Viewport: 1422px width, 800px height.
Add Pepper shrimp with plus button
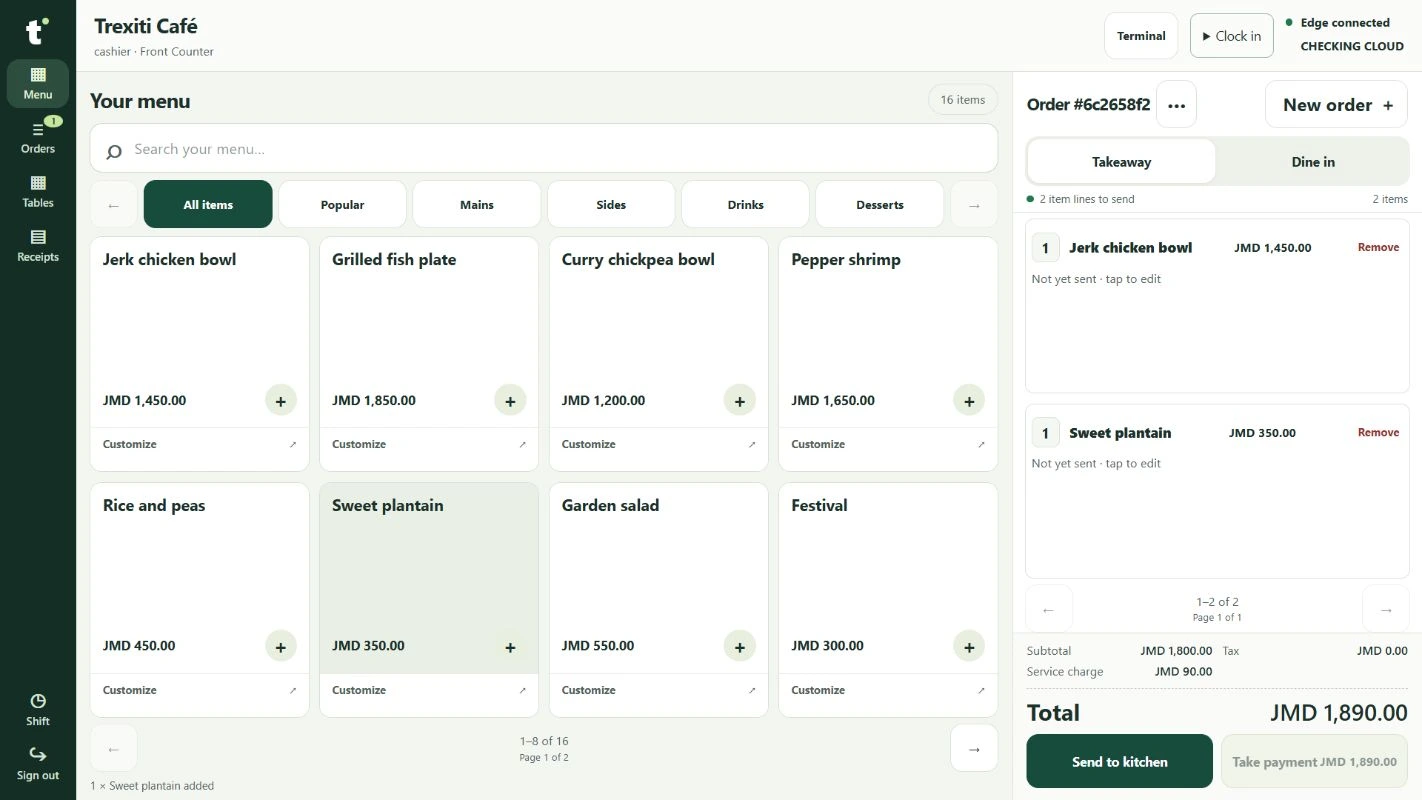pos(969,400)
